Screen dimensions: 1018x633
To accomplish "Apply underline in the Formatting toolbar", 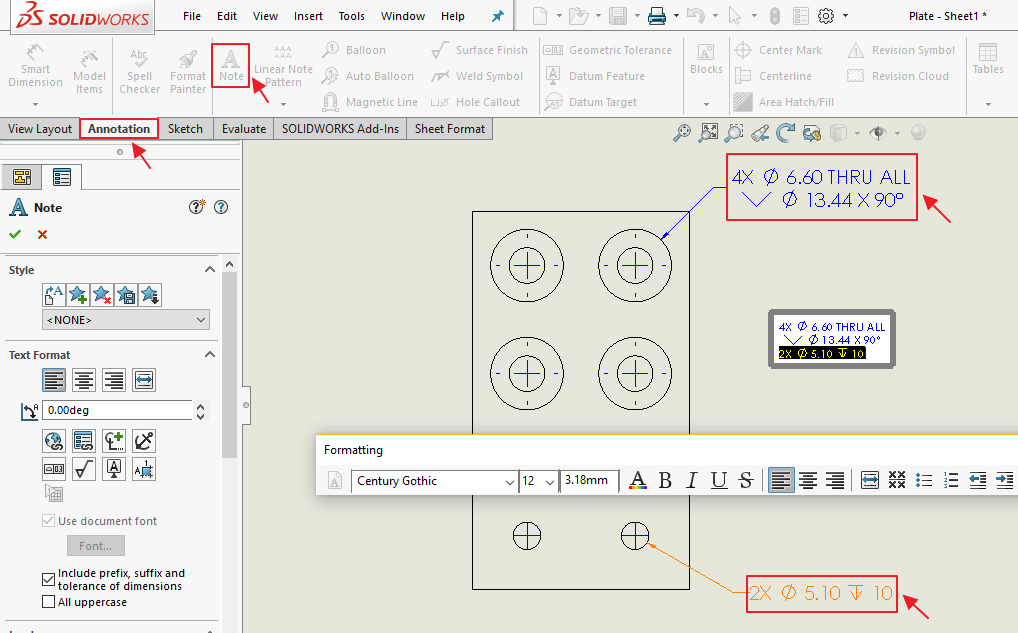I will coord(719,480).
